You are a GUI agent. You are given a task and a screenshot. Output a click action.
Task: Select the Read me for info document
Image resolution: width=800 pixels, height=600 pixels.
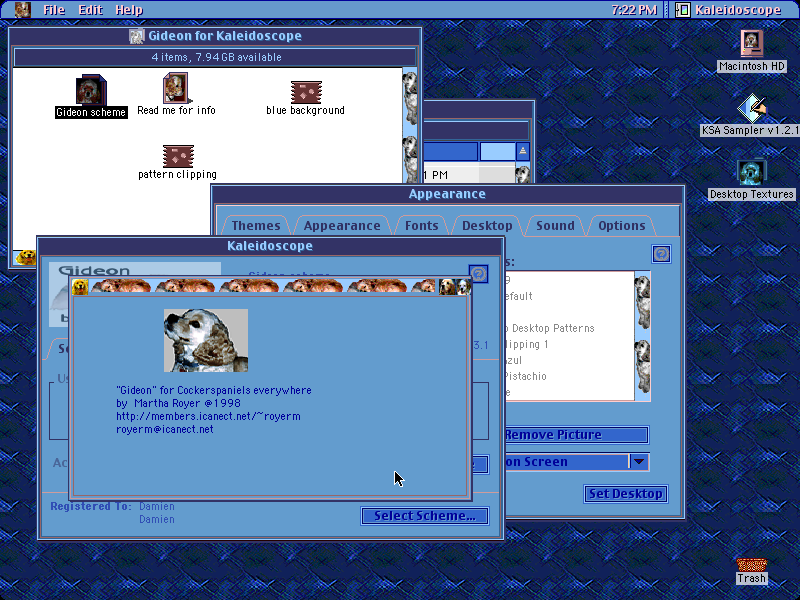[x=176, y=88]
